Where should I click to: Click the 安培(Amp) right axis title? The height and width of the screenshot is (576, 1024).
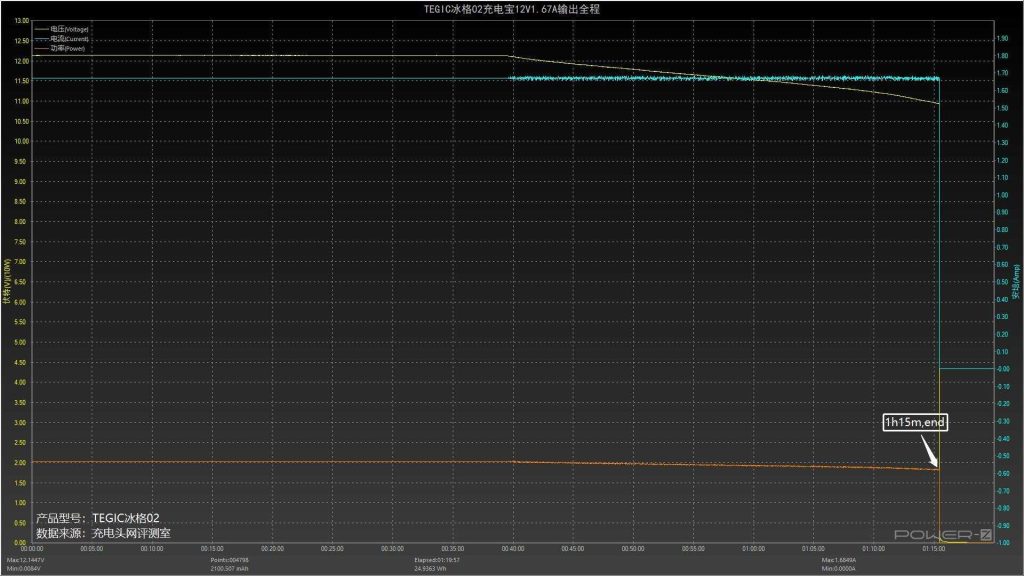click(x=1016, y=281)
